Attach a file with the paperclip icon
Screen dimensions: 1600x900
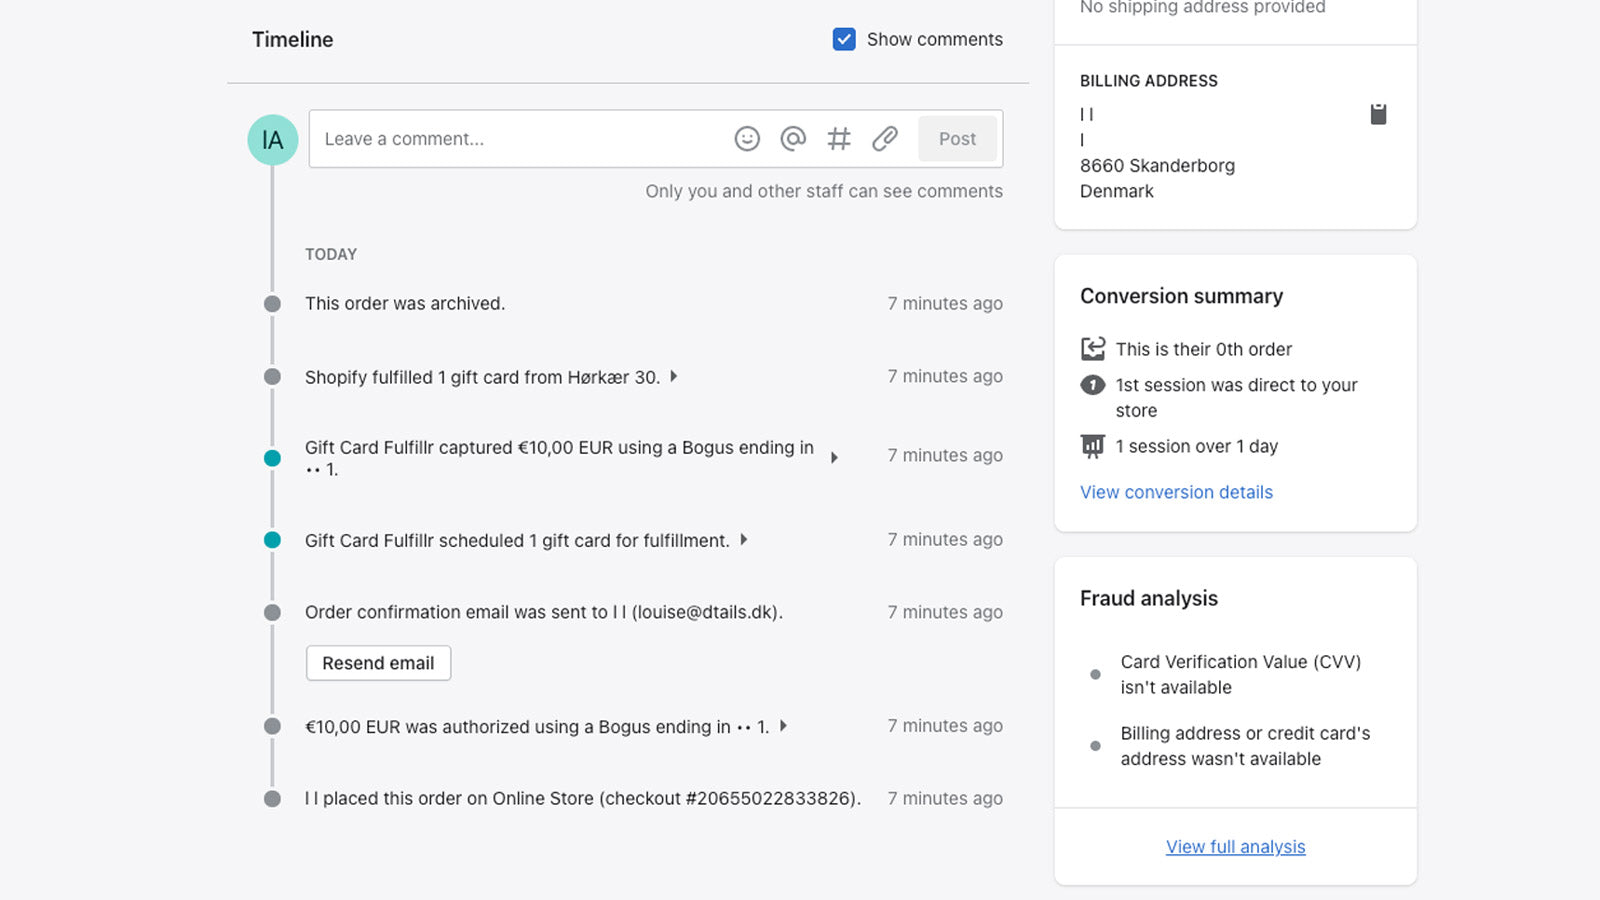click(885, 139)
